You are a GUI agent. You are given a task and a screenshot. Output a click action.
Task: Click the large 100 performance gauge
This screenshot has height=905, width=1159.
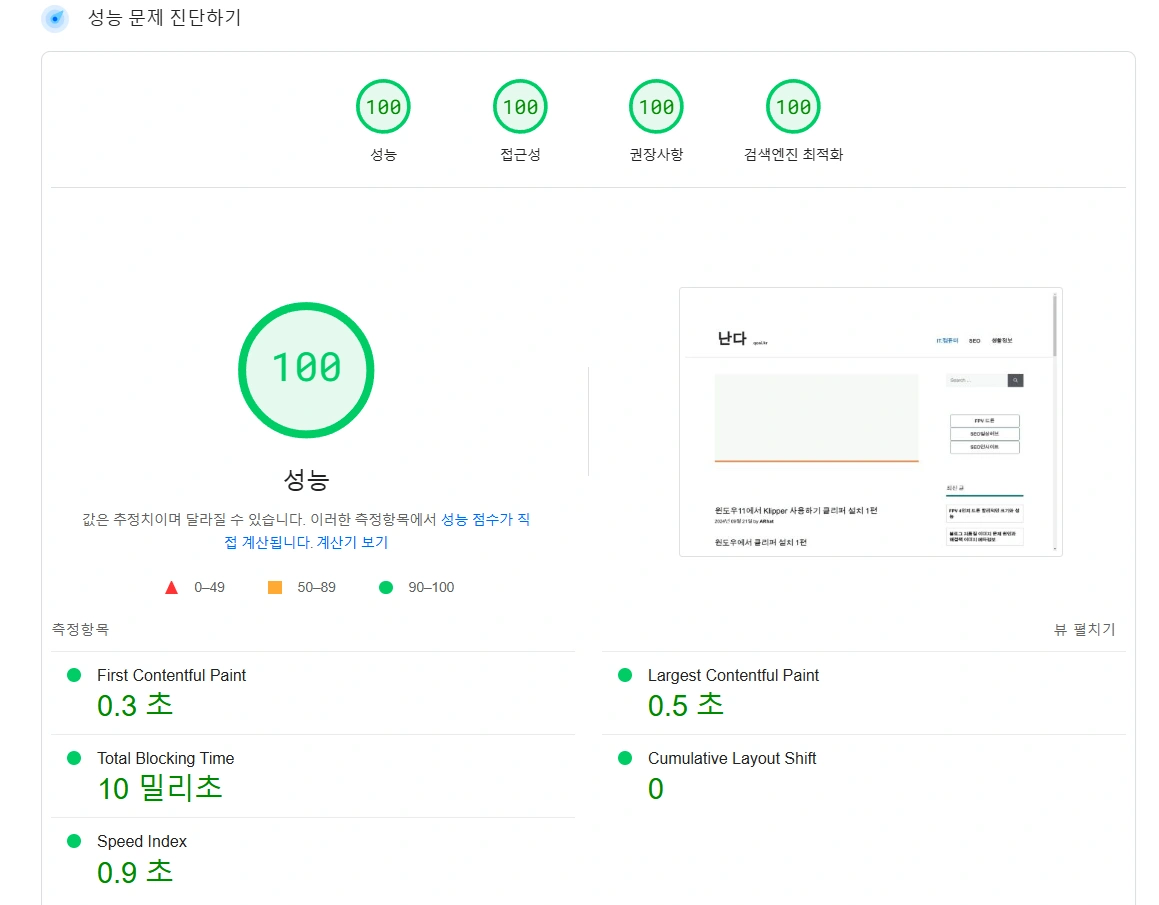(x=306, y=370)
